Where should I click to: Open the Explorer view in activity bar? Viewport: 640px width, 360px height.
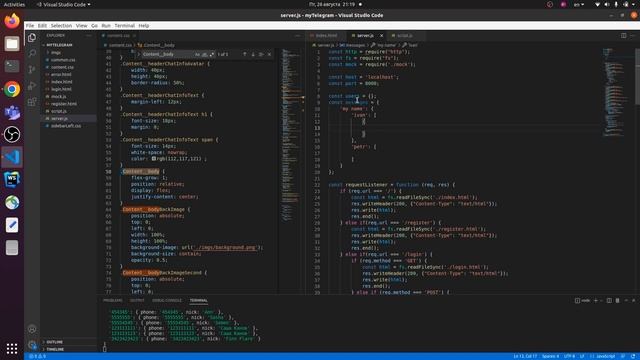point(32,38)
